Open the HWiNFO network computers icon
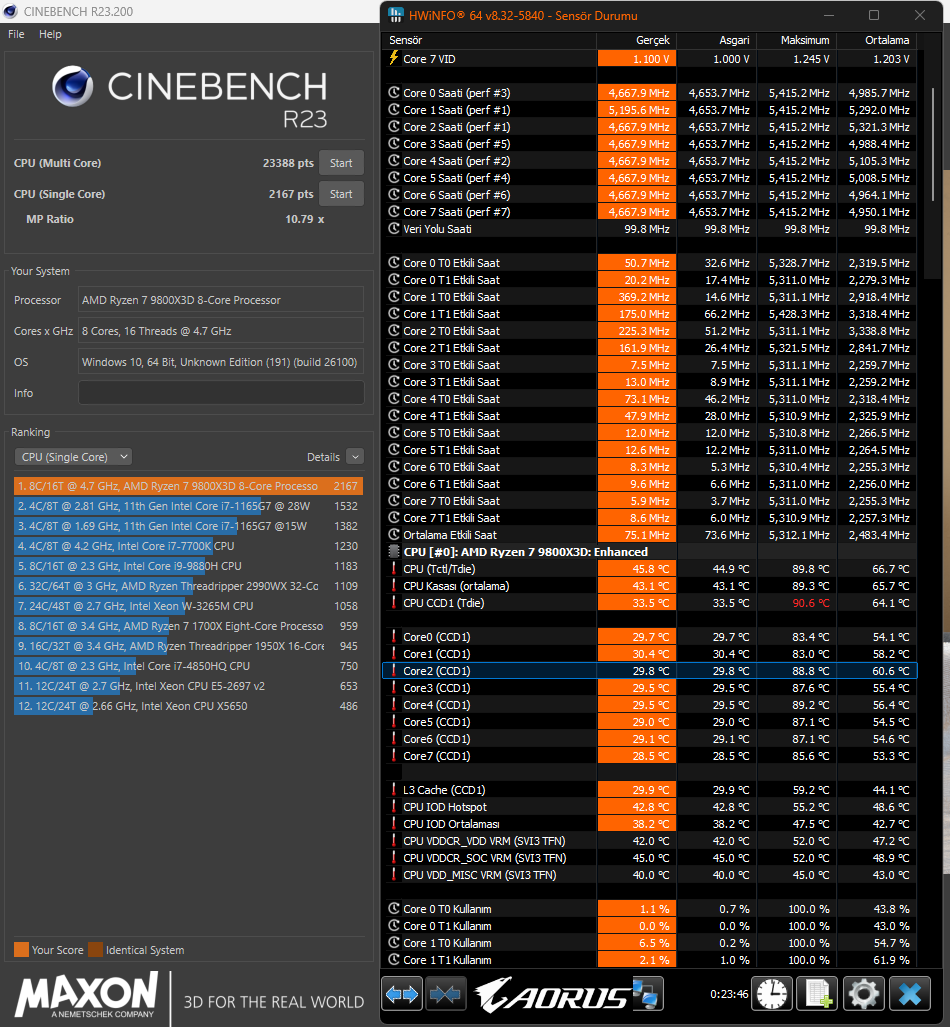950x1027 pixels. (x=647, y=994)
